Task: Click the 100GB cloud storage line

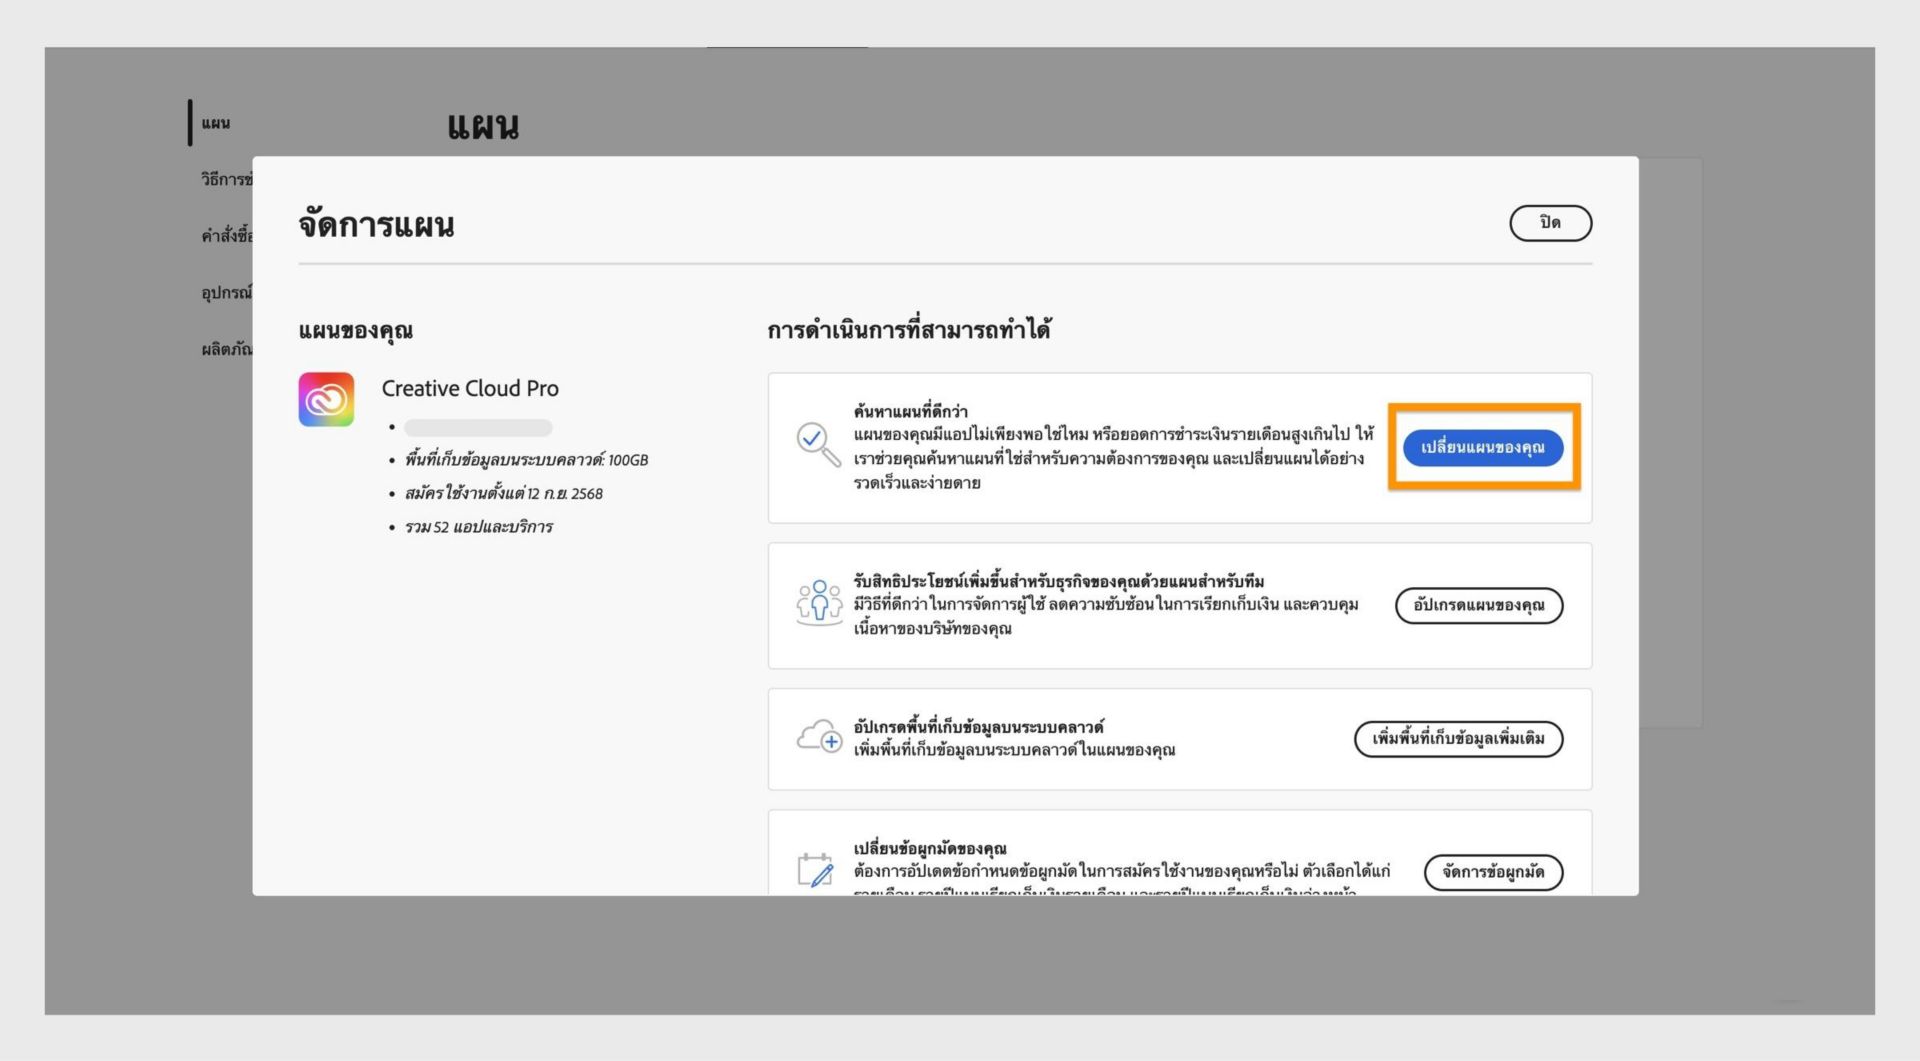Action: pos(526,460)
